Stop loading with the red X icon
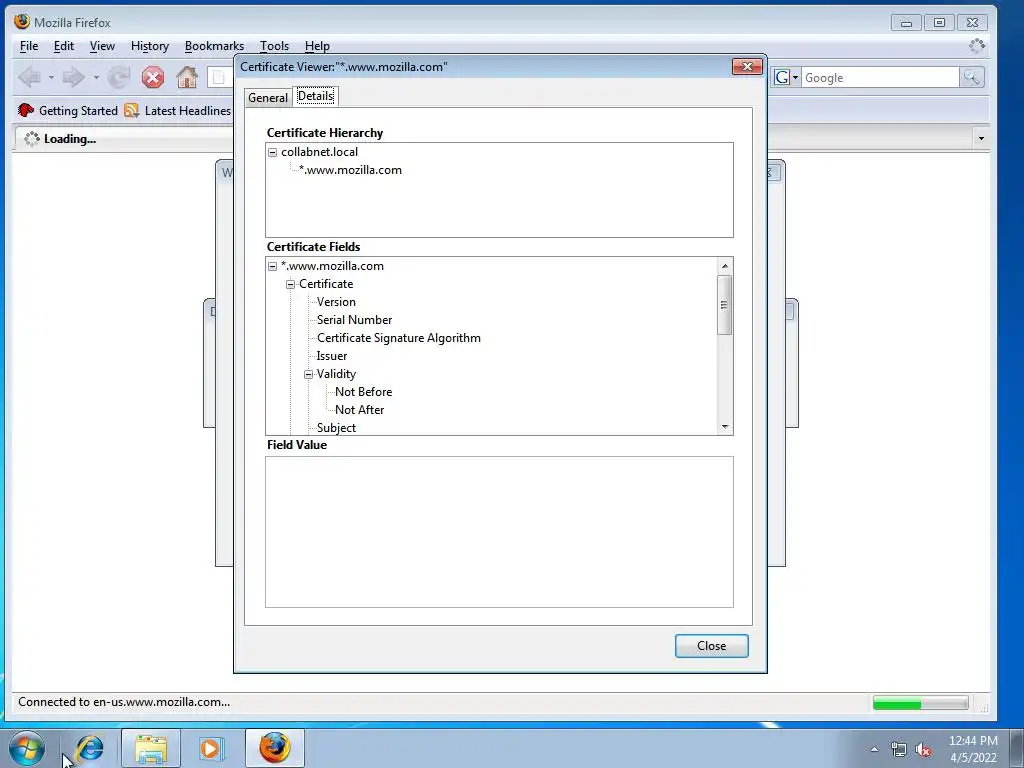1024x768 pixels. [x=153, y=78]
